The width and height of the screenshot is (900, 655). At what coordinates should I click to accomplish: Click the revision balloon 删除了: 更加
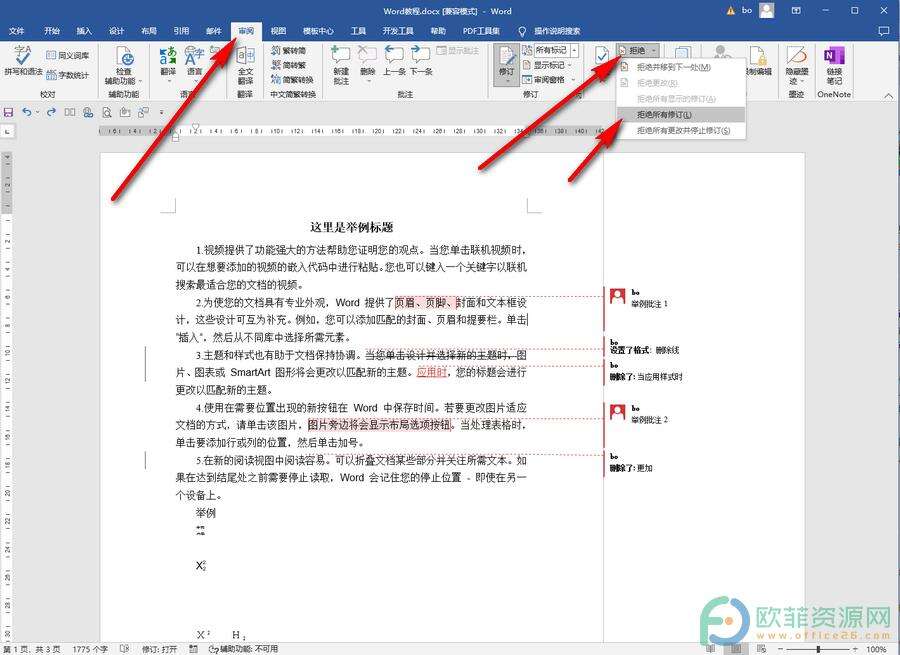(x=631, y=468)
